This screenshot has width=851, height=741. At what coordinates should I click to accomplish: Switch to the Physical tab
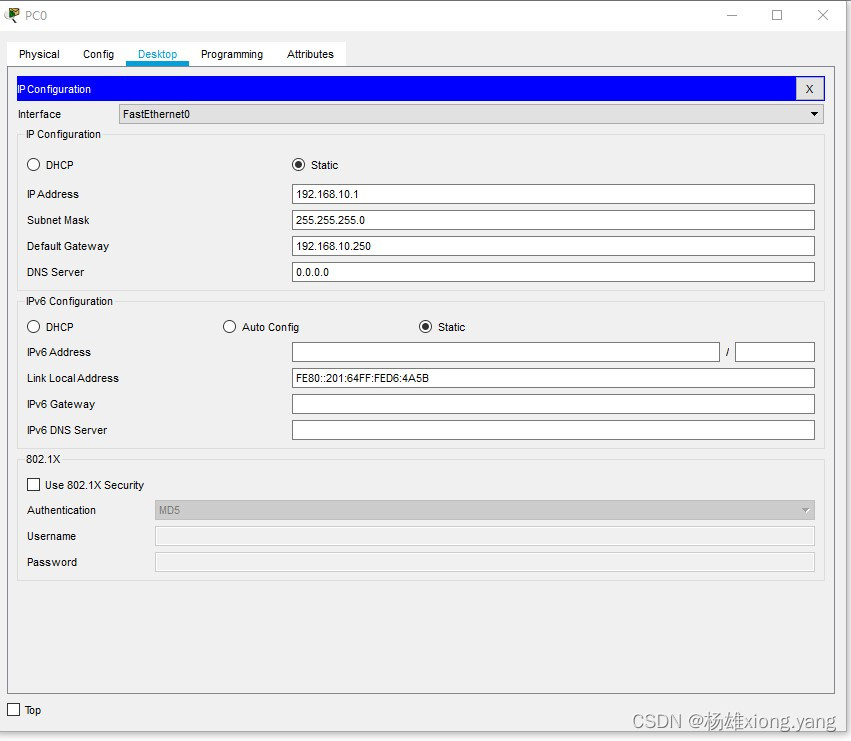pyautogui.click(x=39, y=54)
